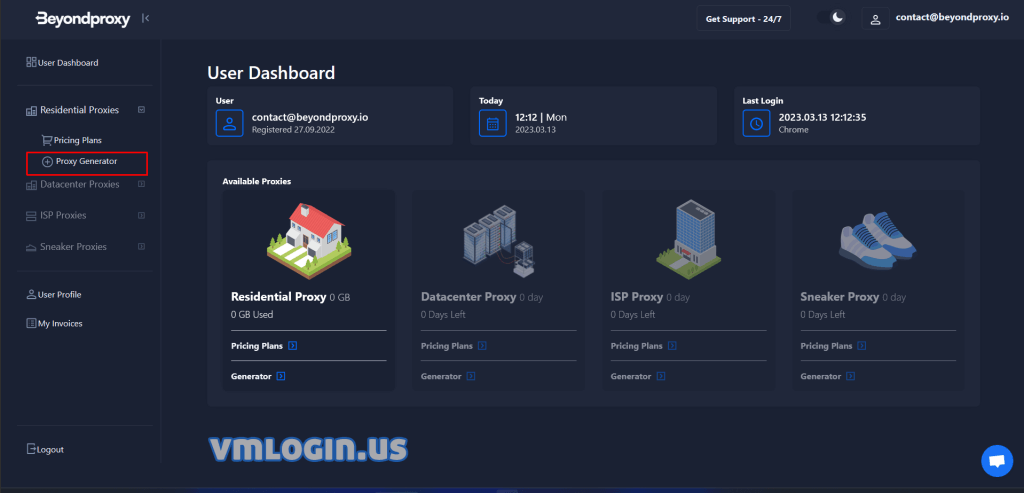Click the Residential Proxies building icon

point(31,111)
